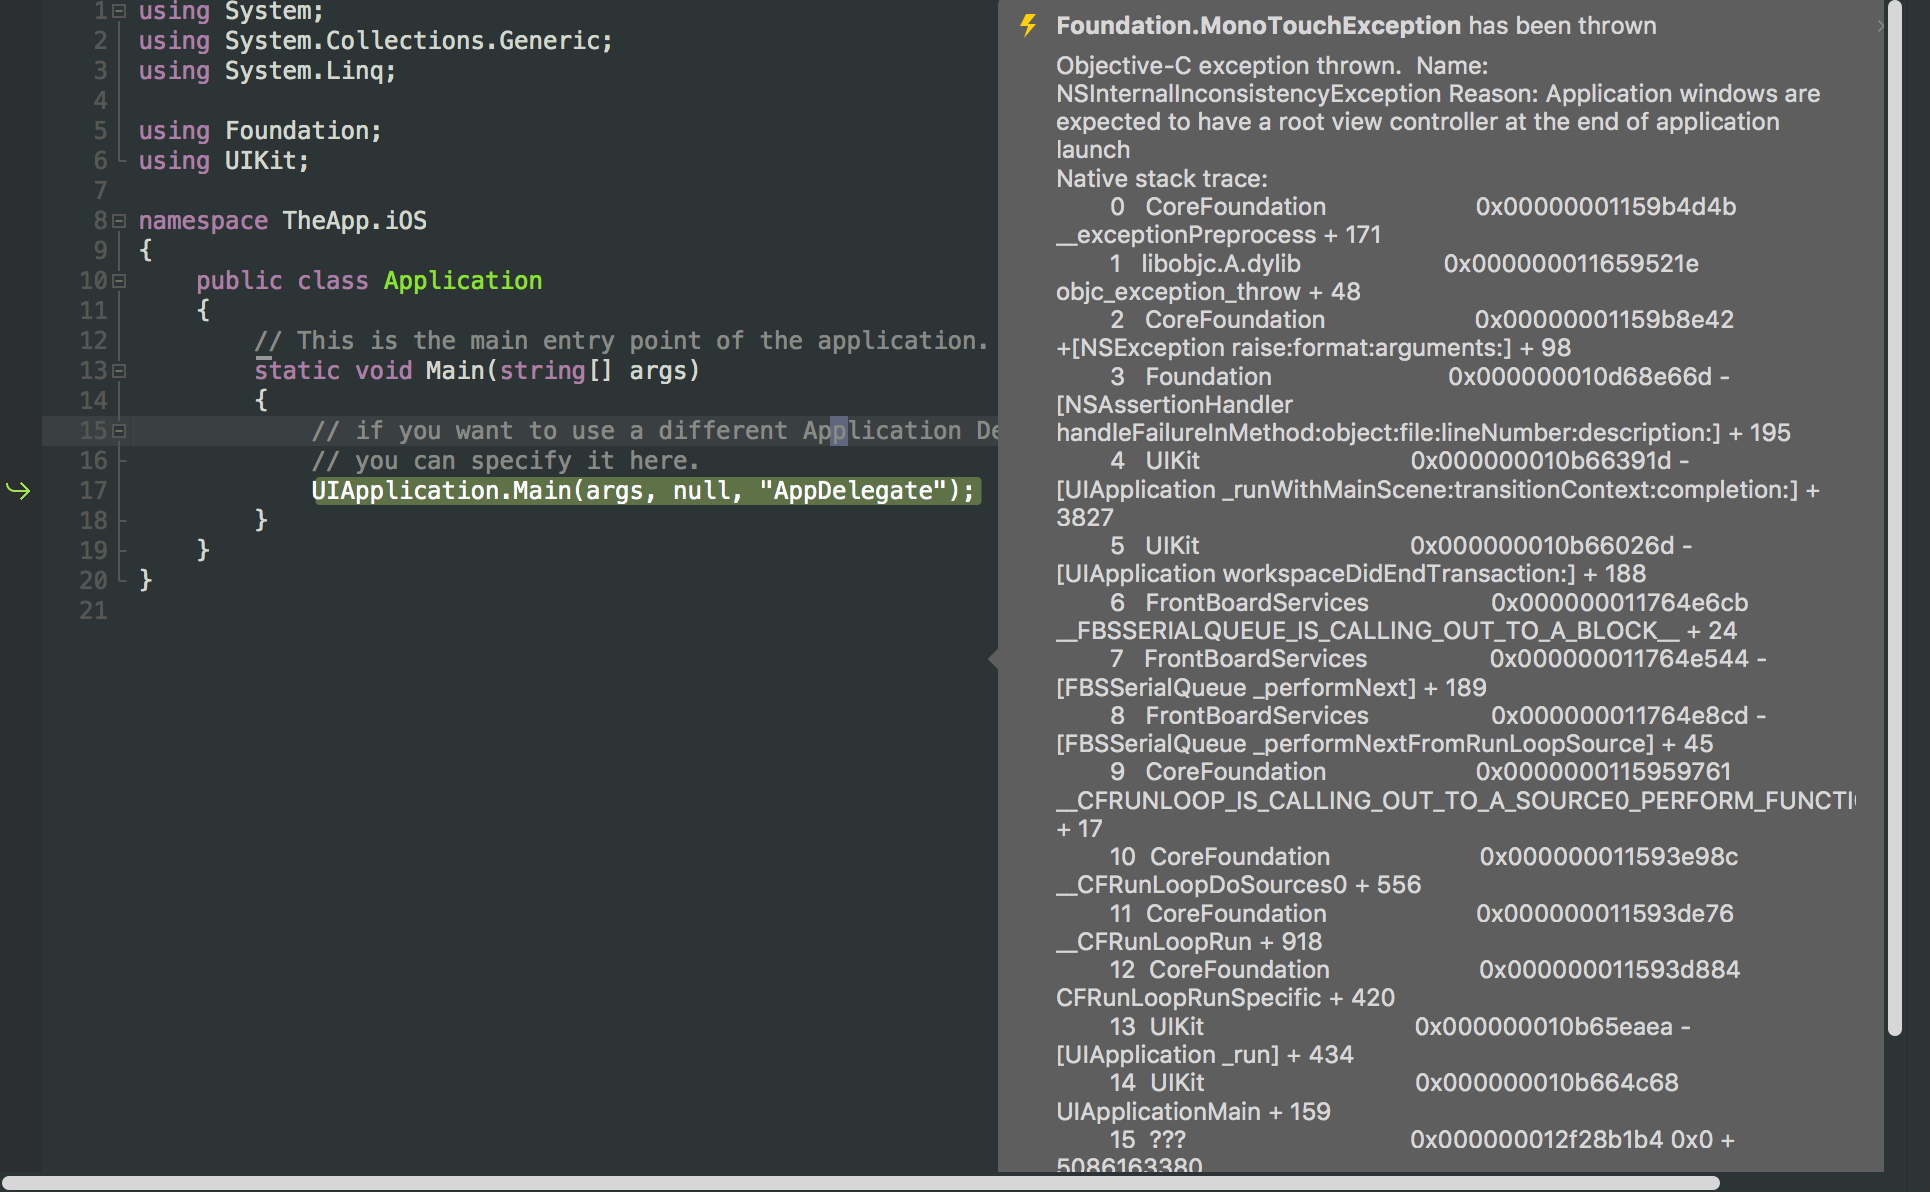This screenshot has height=1192, width=1930.
Task: Click the 'Application' class name
Action: point(463,281)
